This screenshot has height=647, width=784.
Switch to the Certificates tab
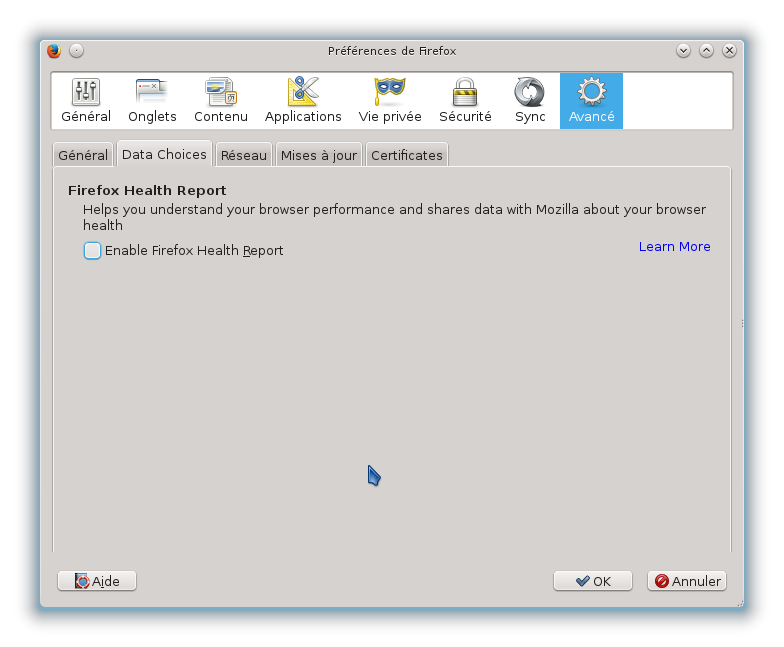(406, 155)
